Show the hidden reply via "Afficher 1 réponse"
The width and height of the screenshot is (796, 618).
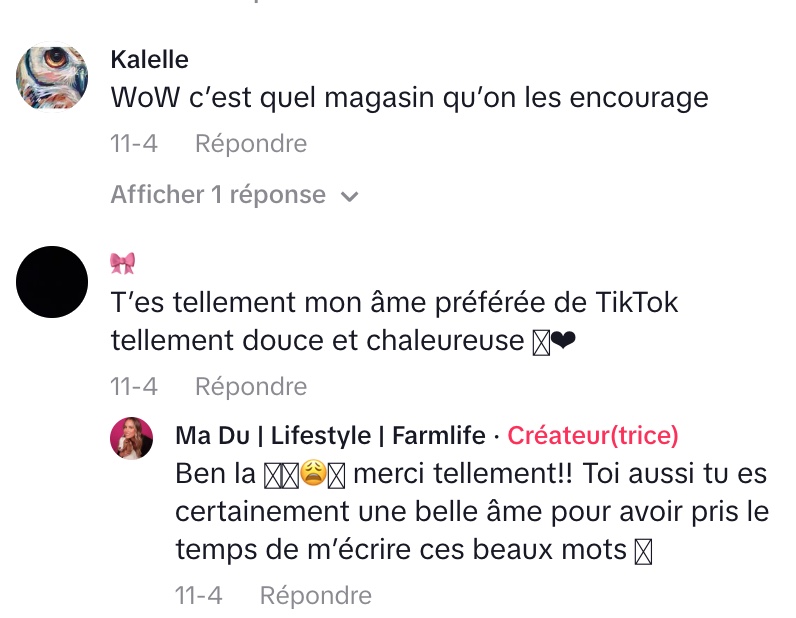pyautogui.click(x=218, y=195)
